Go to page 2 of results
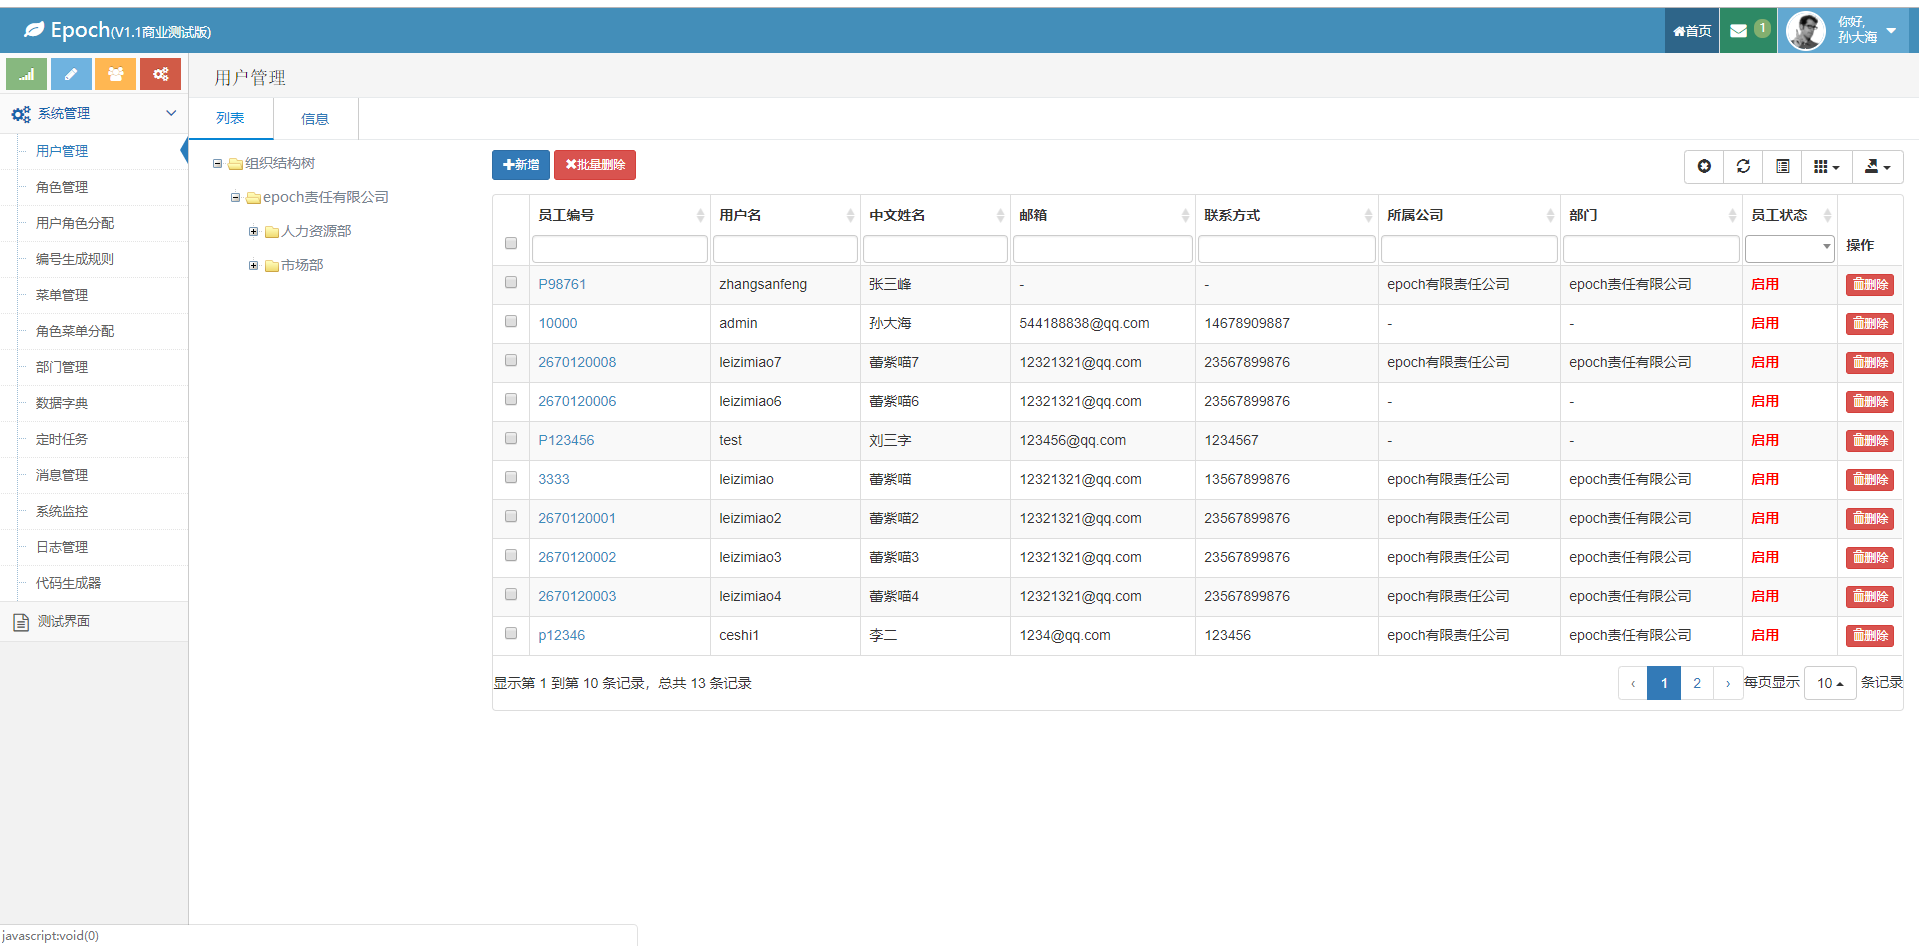The width and height of the screenshot is (1919, 946). tap(1696, 683)
